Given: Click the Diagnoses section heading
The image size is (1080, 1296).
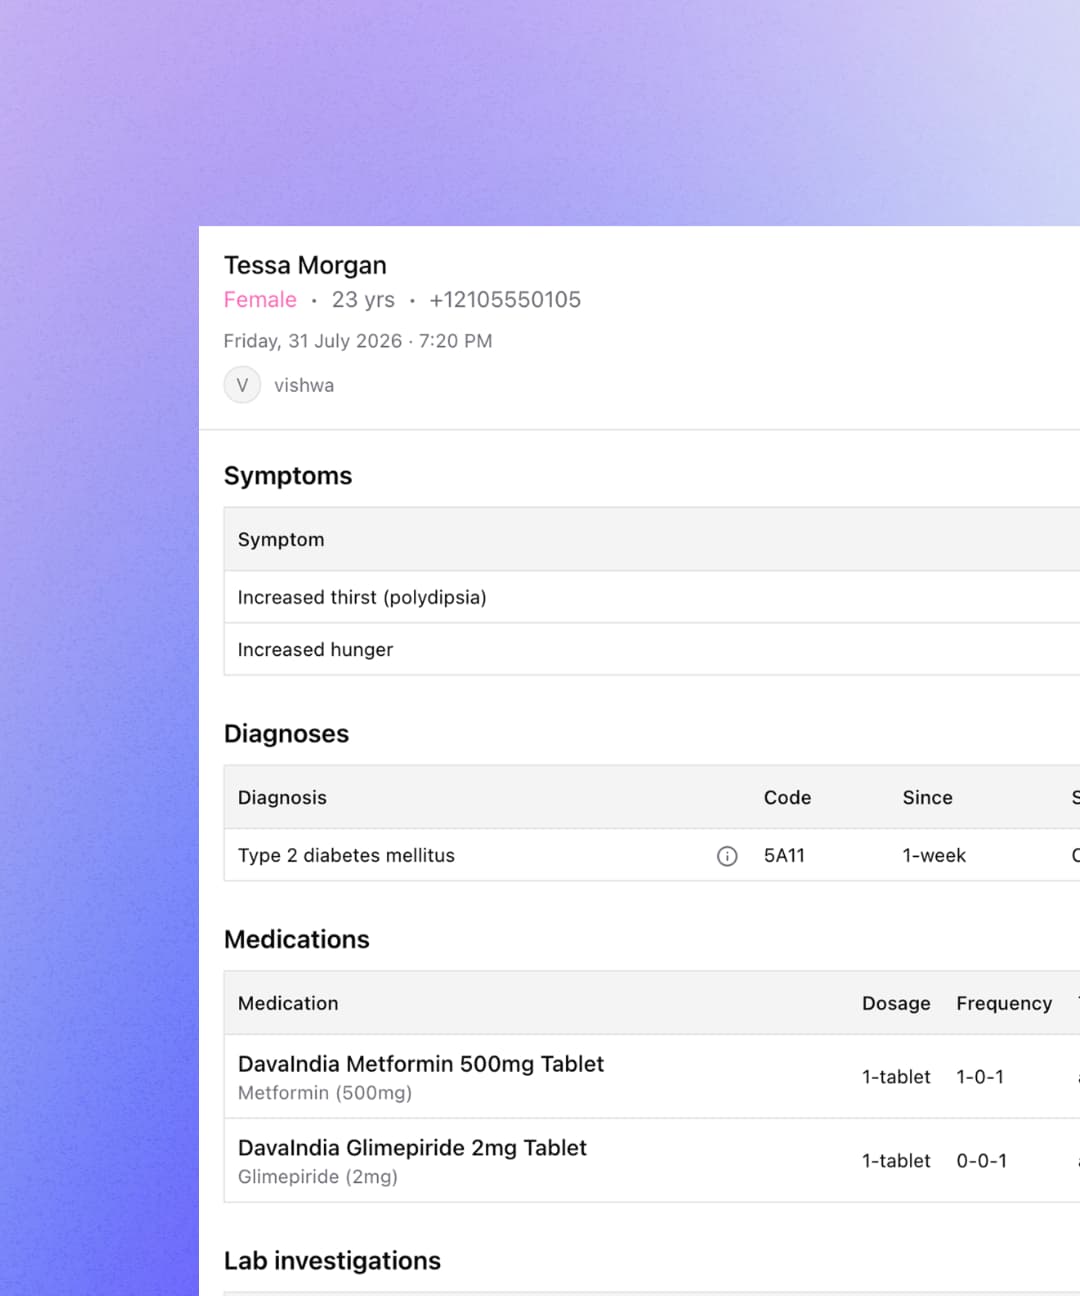Looking at the screenshot, I should pyautogui.click(x=286, y=734).
